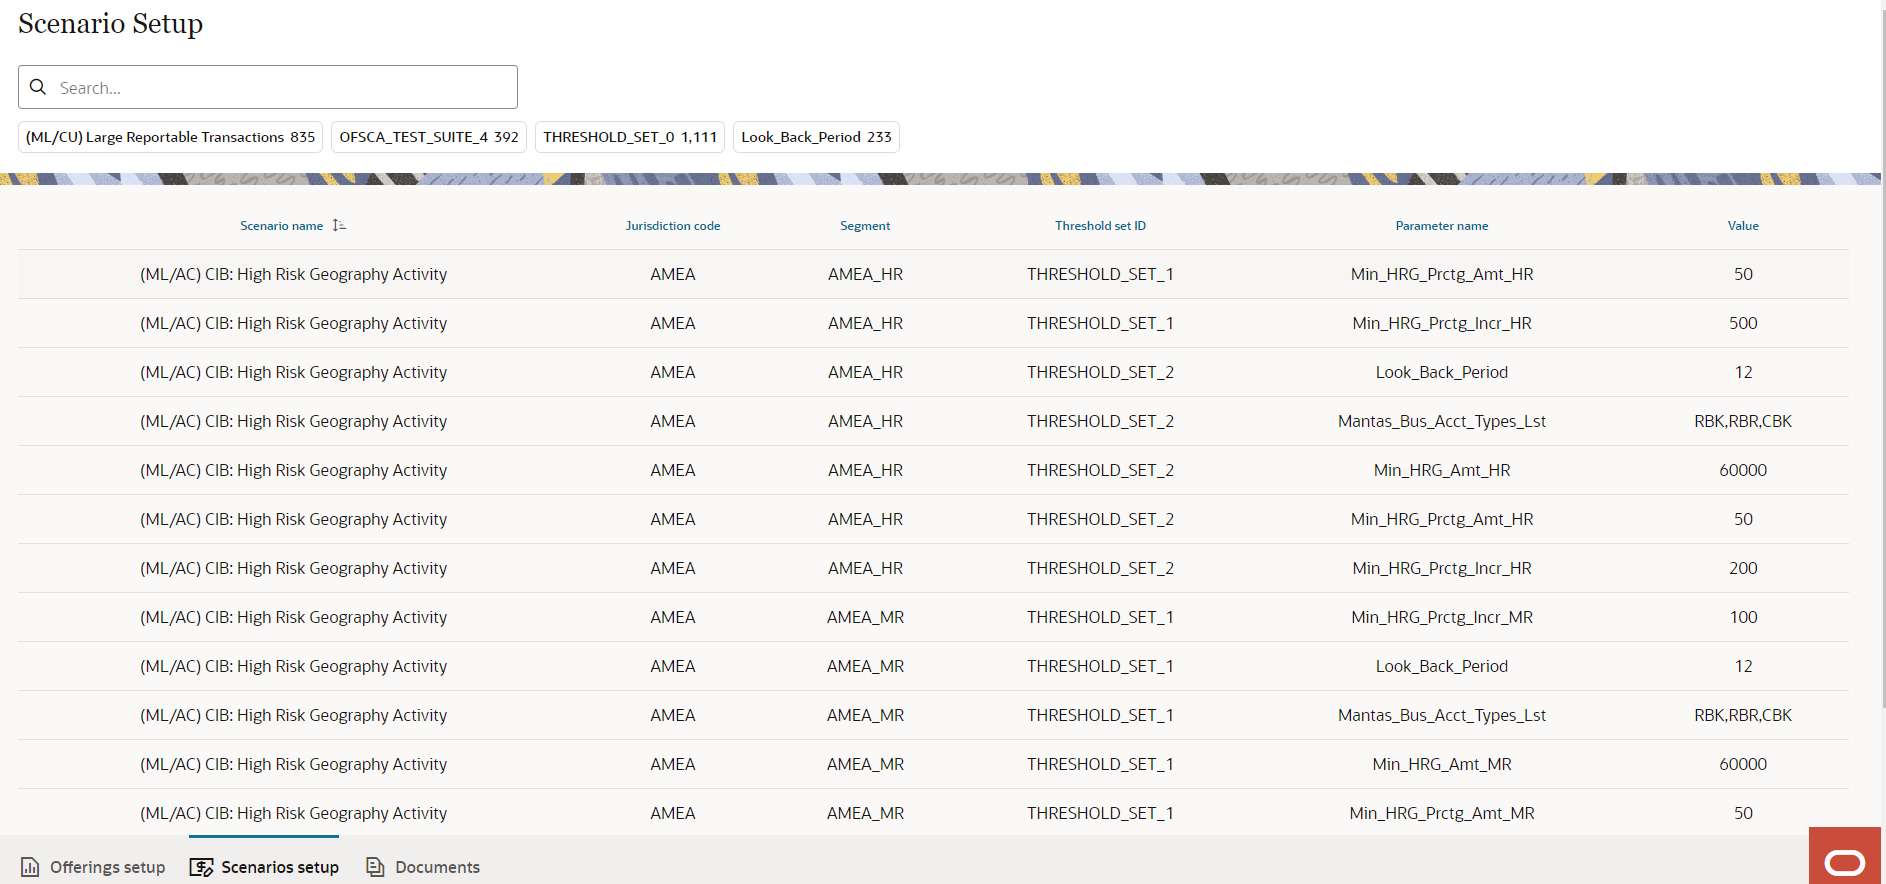Select the value 200 cell
Viewport: 1886px width, 884px height.
click(x=1743, y=568)
